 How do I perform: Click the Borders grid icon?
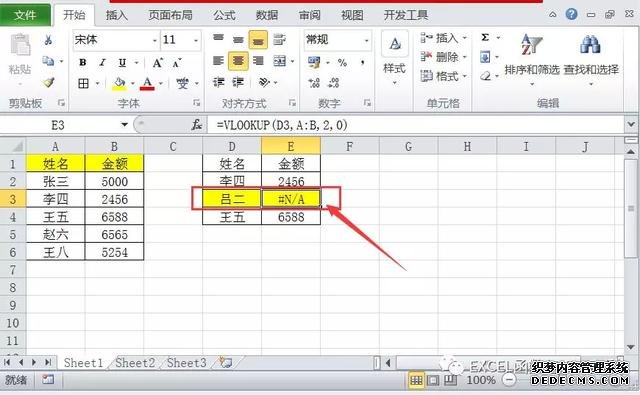83,84
